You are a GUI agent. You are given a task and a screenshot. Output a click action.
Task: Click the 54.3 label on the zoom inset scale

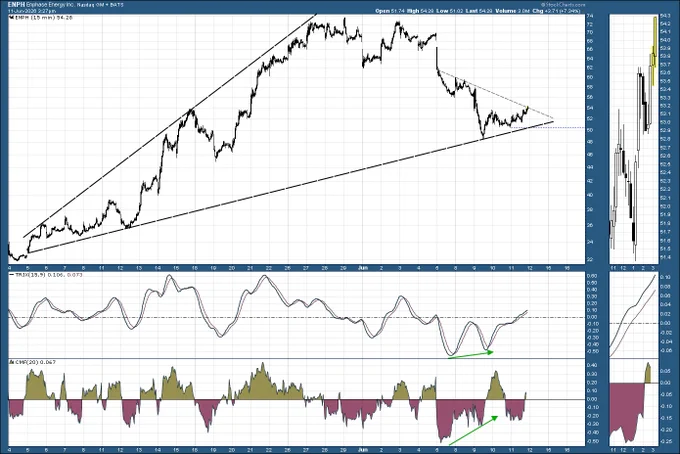click(665, 16)
